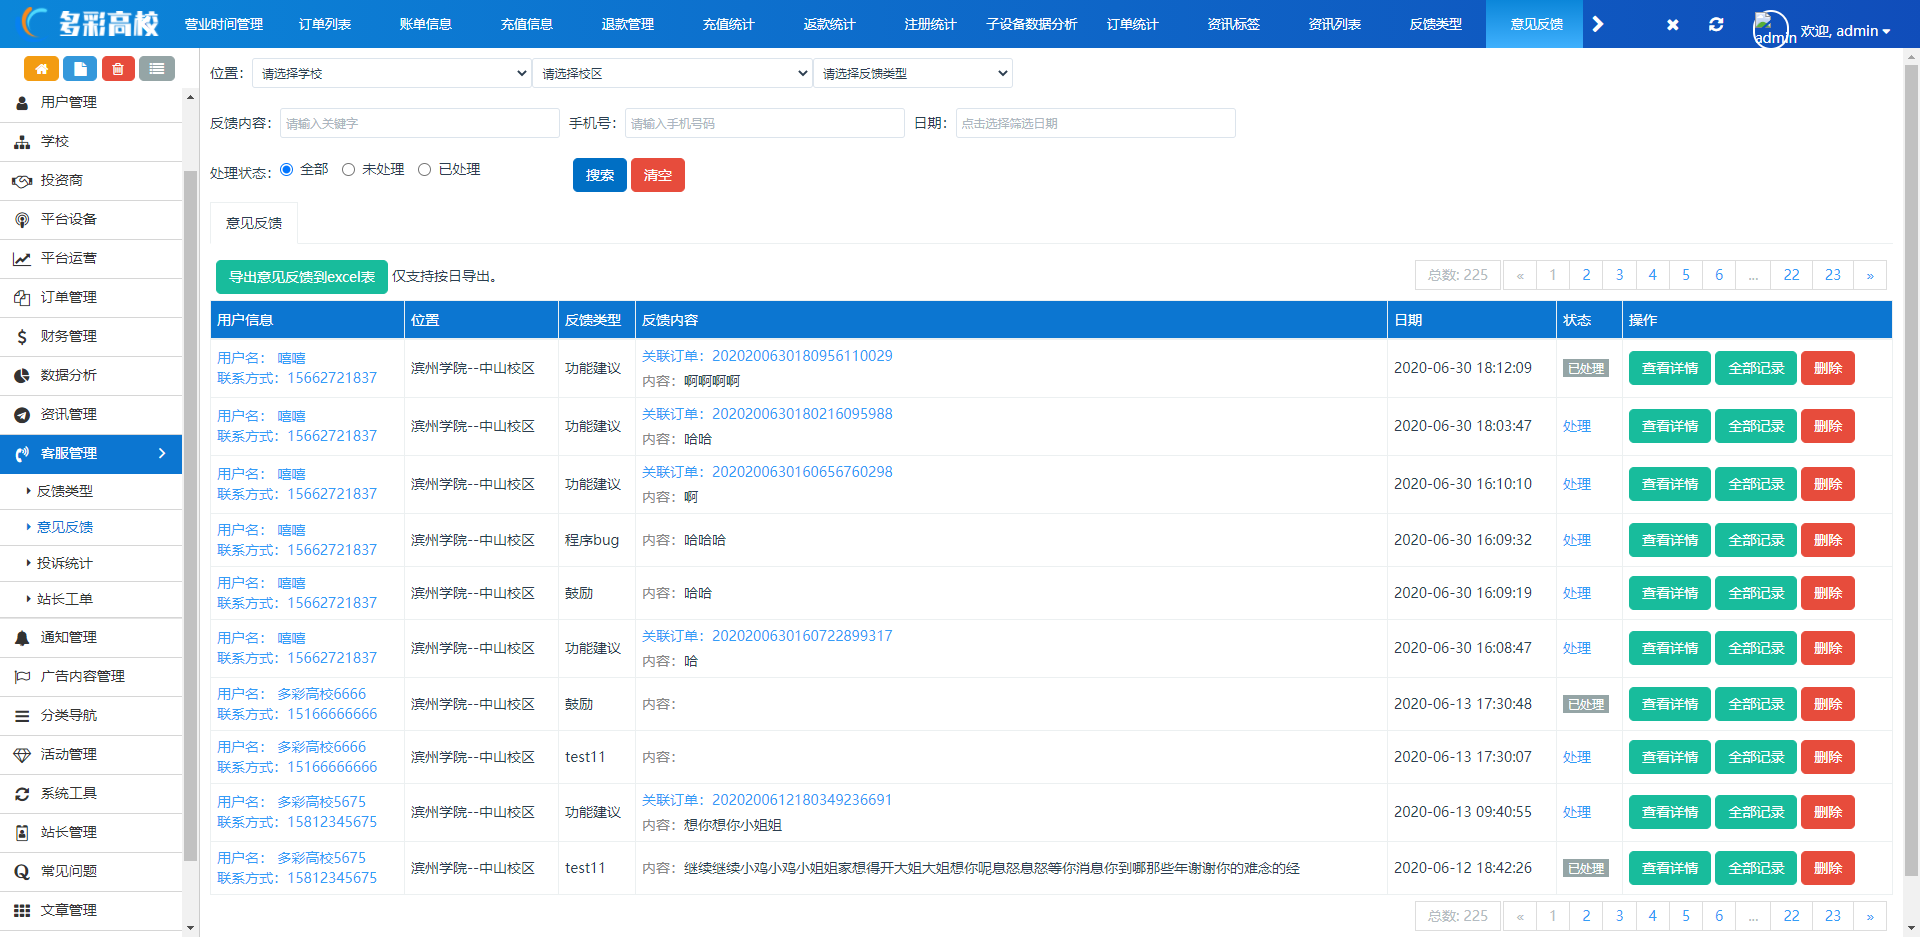Click the red 清空 button
Viewport: 1920px width, 937px height.
click(658, 175)
